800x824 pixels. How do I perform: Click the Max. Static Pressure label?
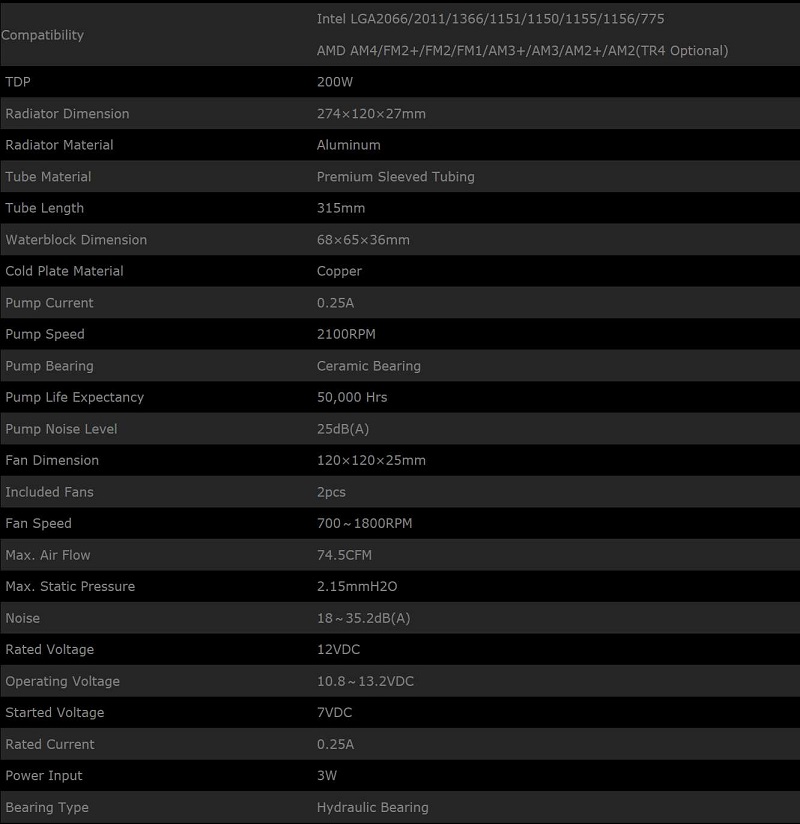[x=70, y=586]
